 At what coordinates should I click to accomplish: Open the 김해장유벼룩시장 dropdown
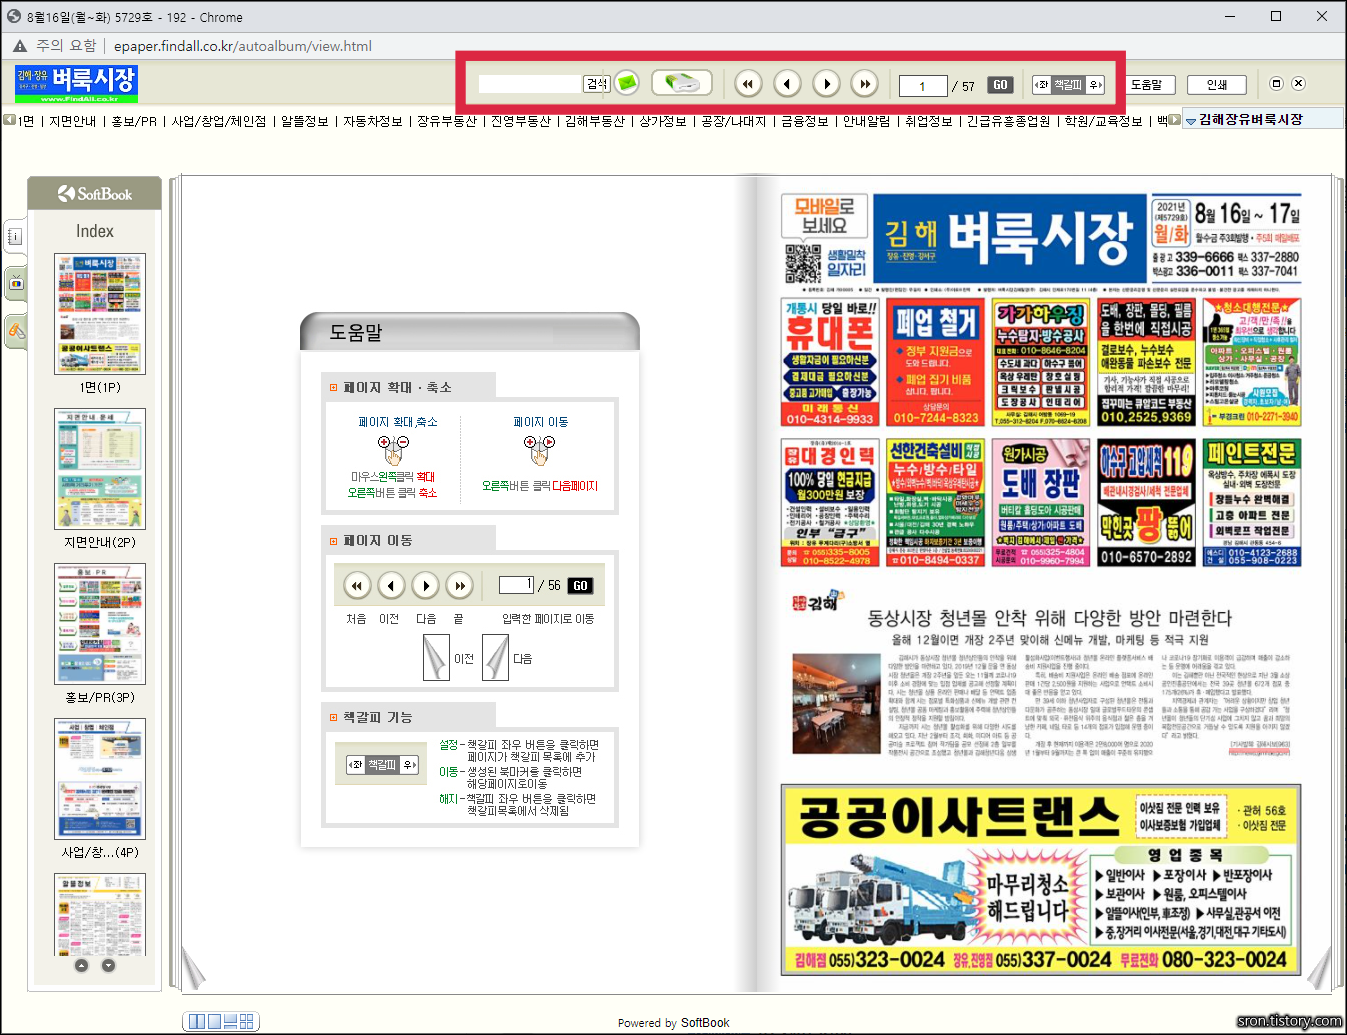tap(1263, 119)
